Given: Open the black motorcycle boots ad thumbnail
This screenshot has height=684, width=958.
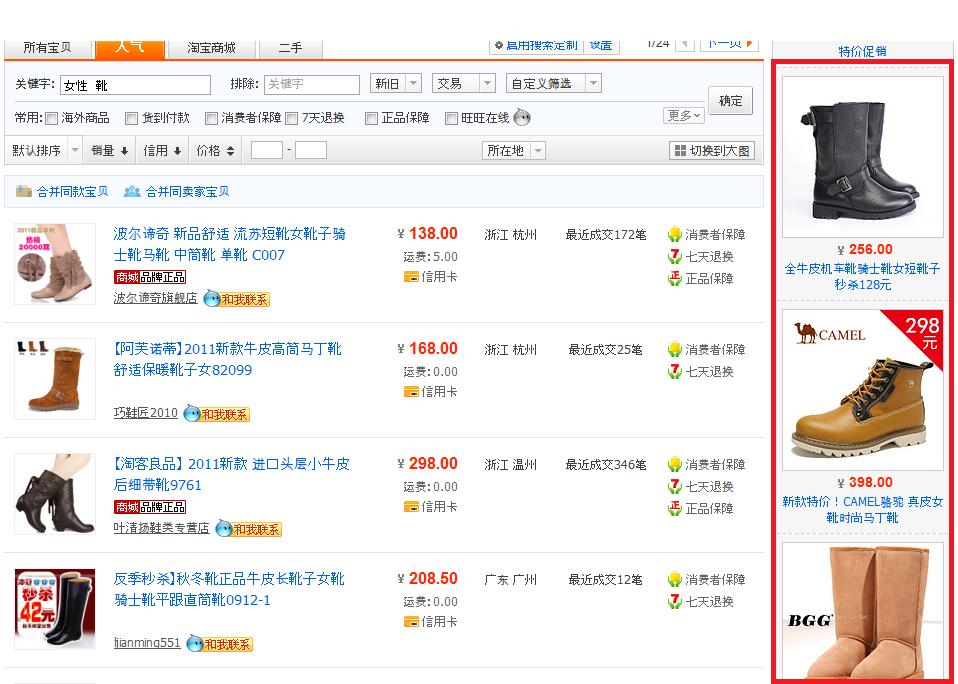Looking at the screenshot, I should coord(863,157).
